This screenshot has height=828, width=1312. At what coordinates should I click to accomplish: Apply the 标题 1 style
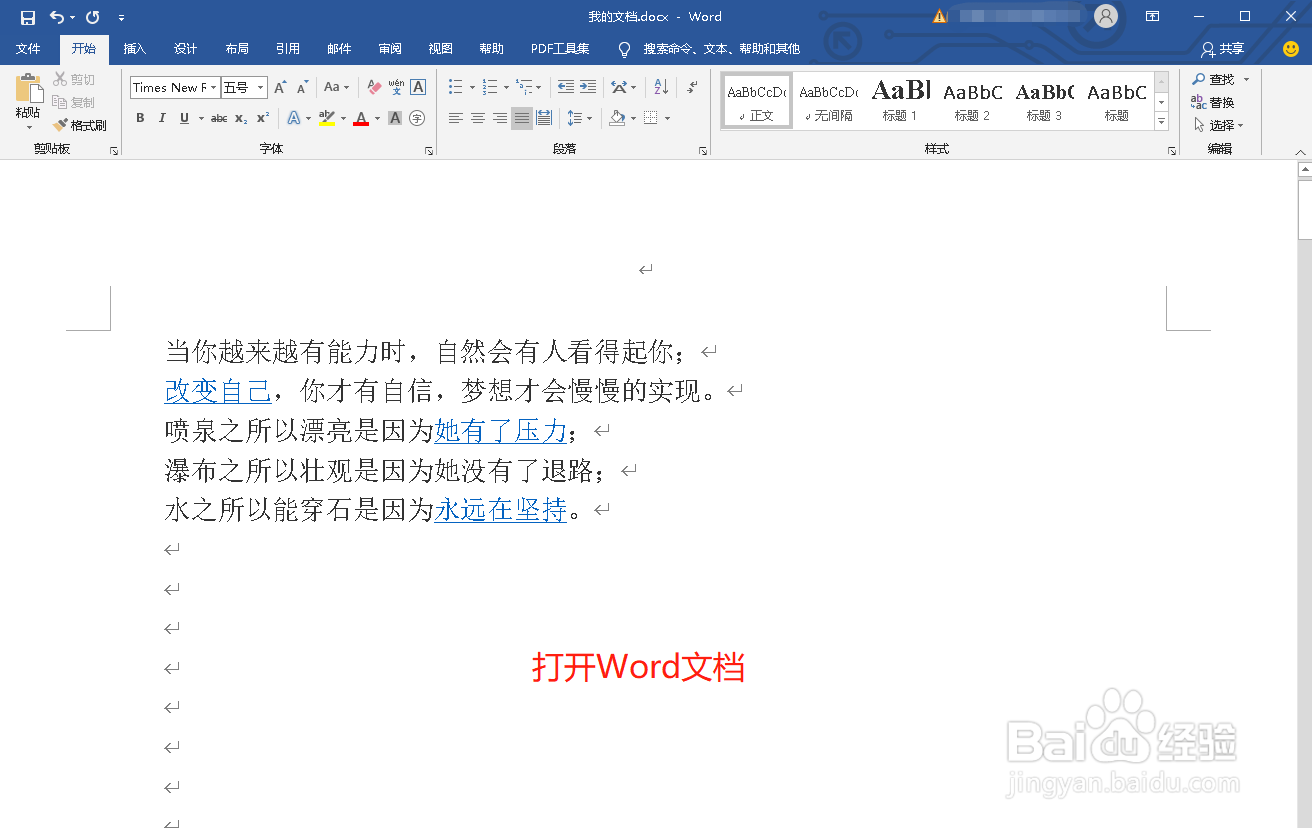[x=900, y=99]
